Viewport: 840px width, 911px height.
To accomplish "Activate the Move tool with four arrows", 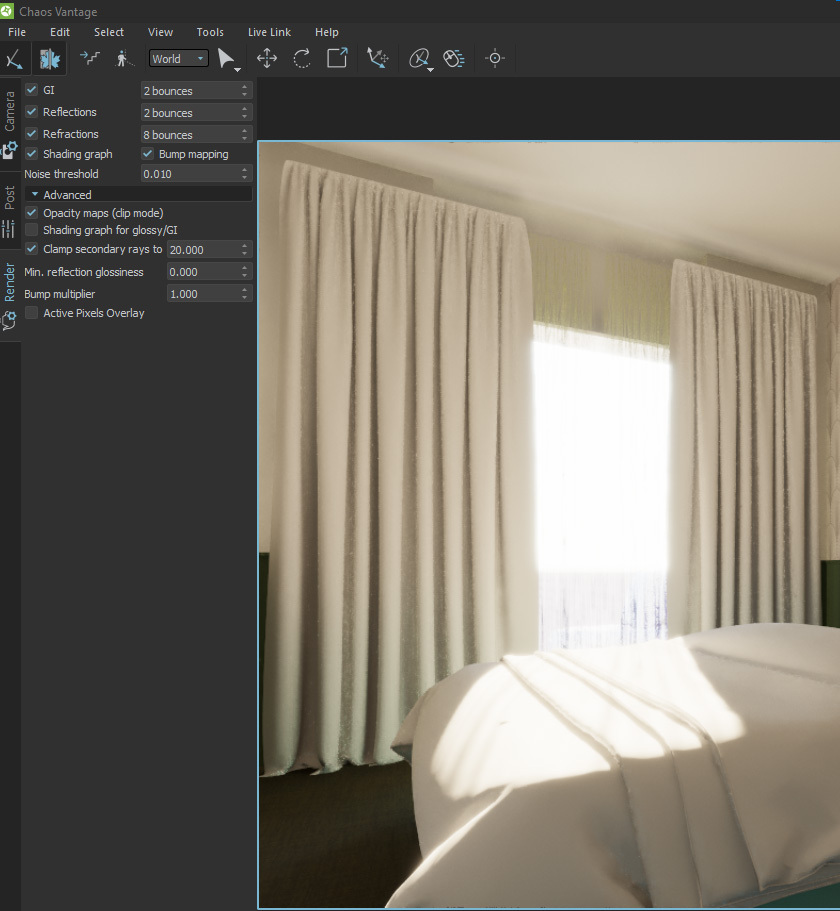I will coord(267,58).
